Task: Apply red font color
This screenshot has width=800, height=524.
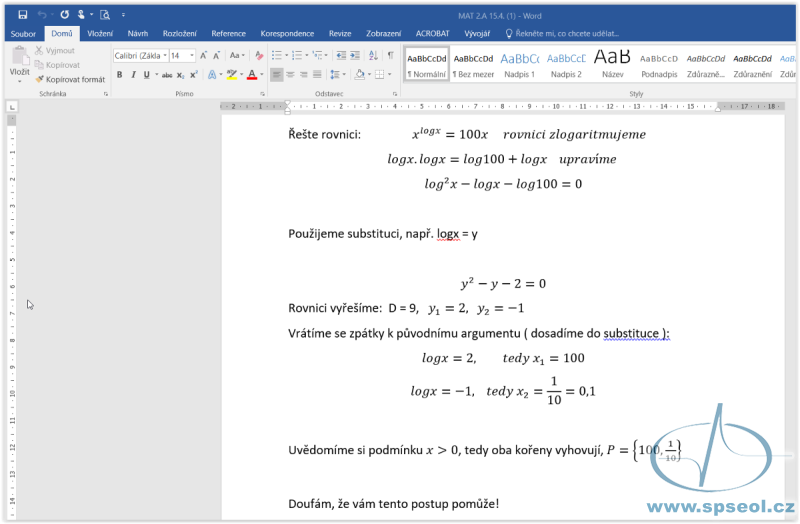Action: (x=252, y=74)
